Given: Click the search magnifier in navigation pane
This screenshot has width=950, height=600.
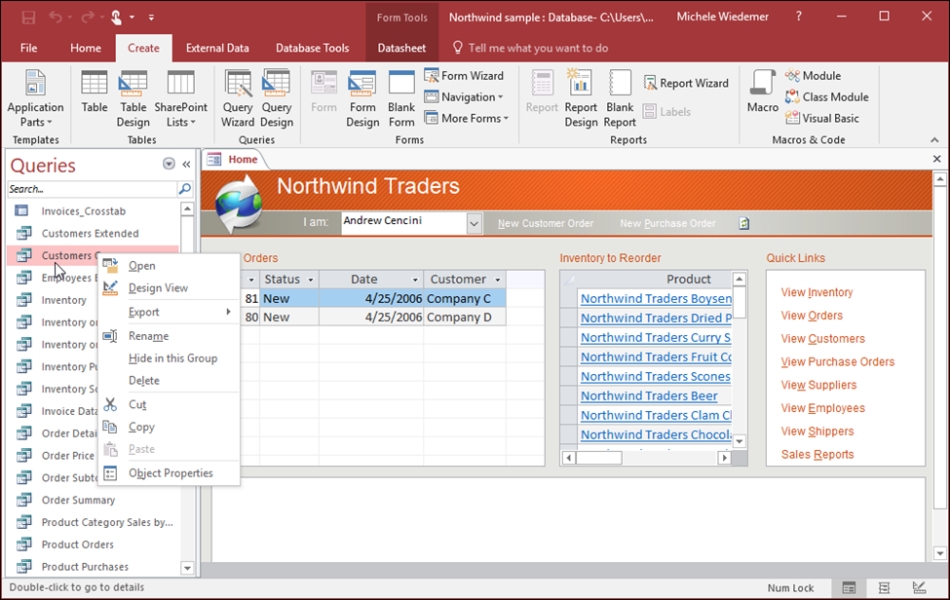Looking at the screenshot, I should (185, 189).
